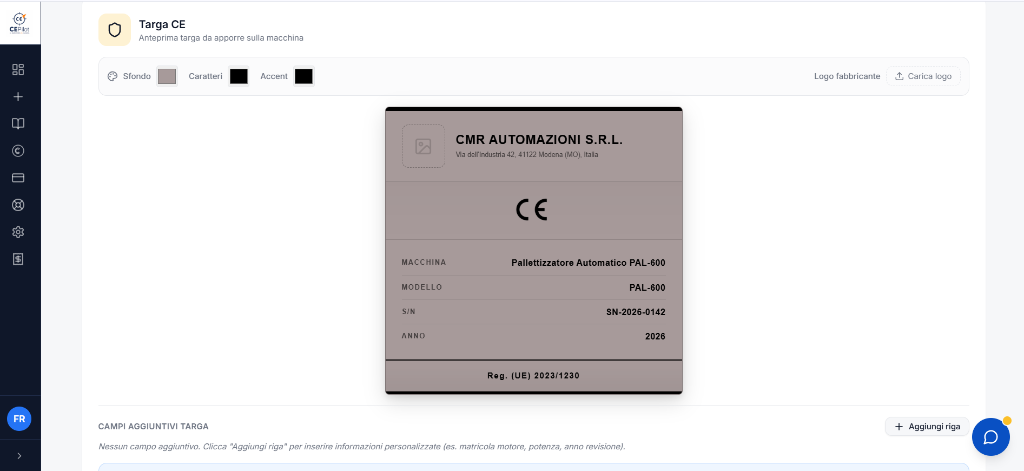The image size is (1024, 471).
Task: Open the copyright circle icon in sidebar
Action: point(18,151)
